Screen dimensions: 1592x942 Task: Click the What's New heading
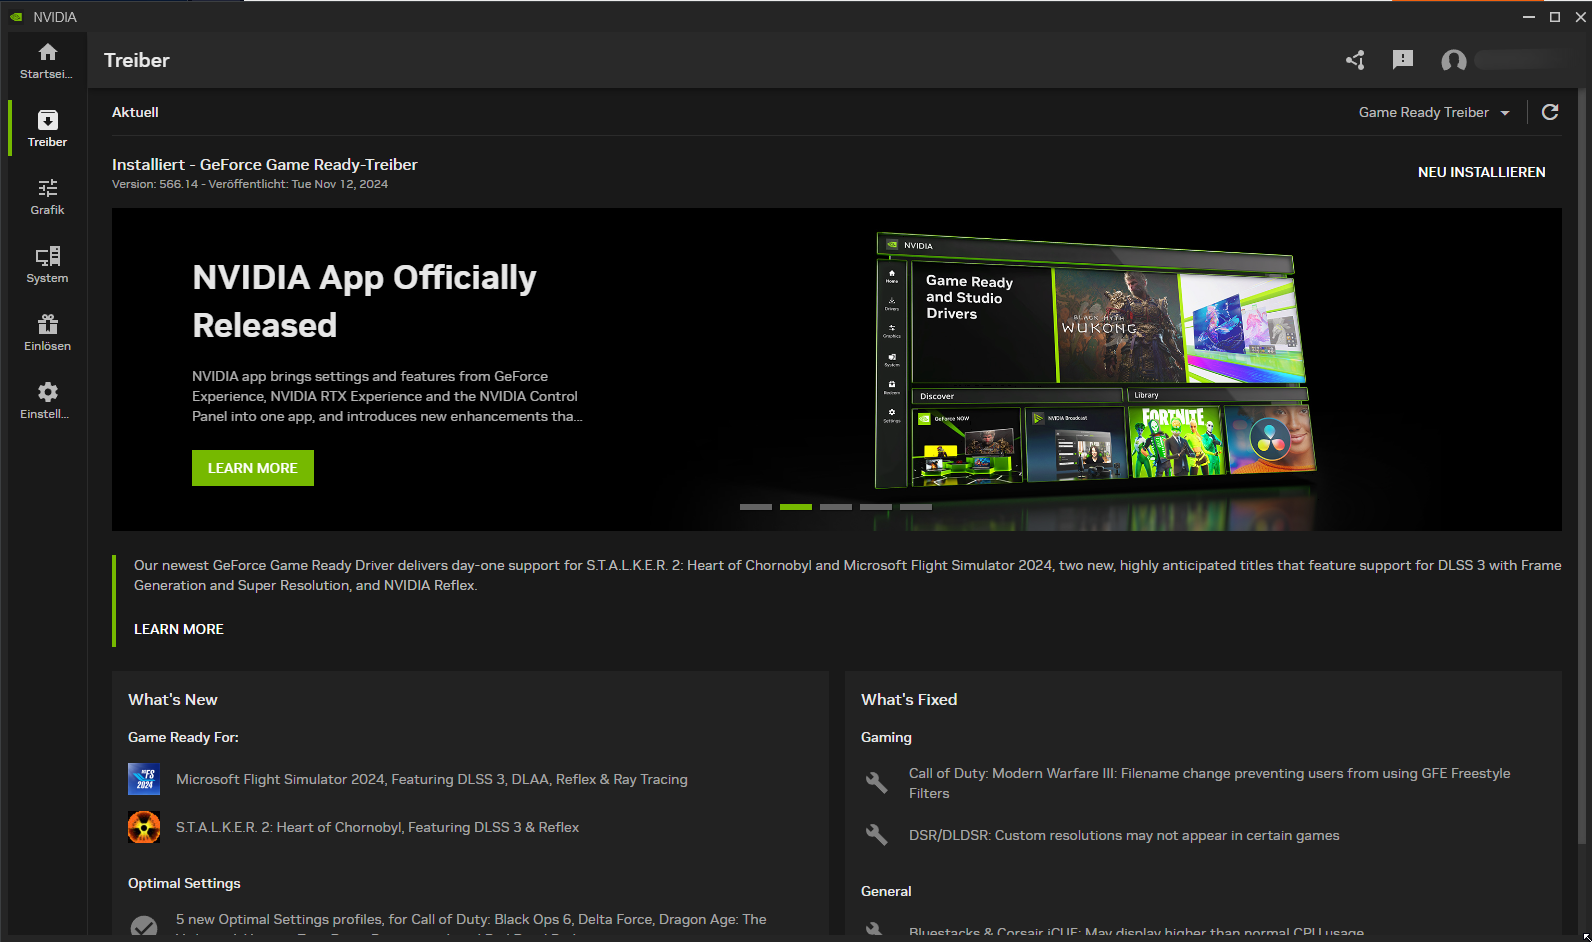pos(173,699)
